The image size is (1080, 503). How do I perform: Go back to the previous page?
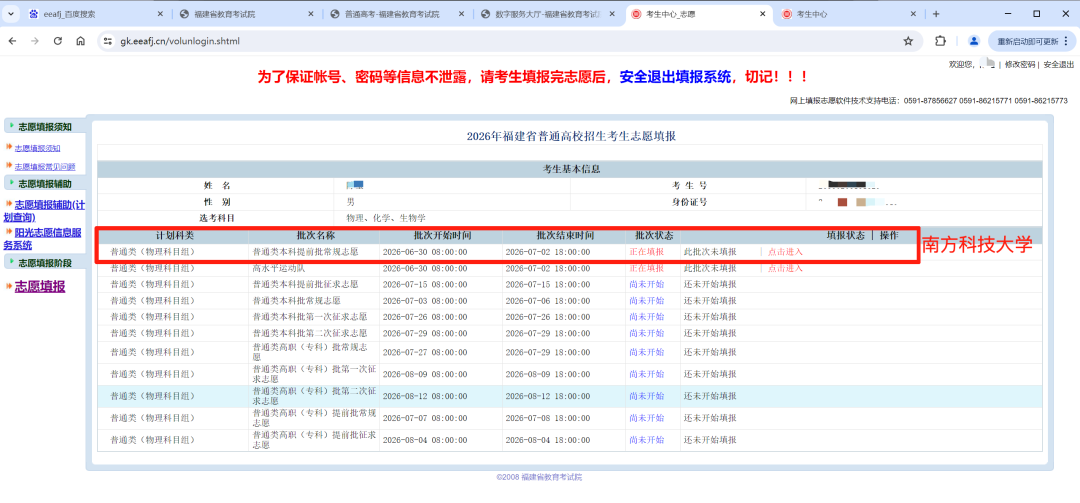pos(12,41)
